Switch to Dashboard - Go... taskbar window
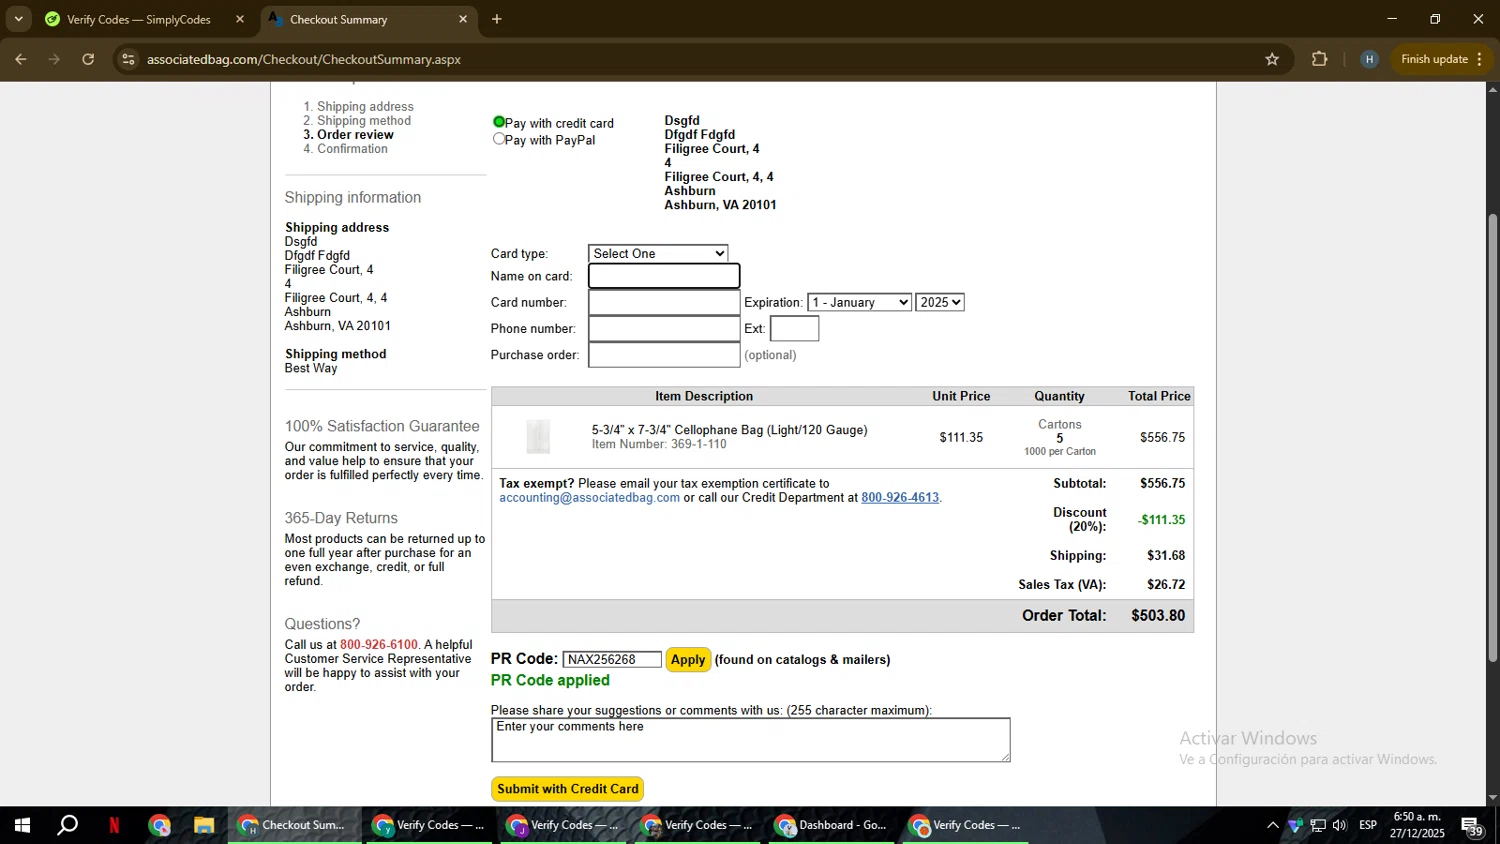 (x=832, y=826)
